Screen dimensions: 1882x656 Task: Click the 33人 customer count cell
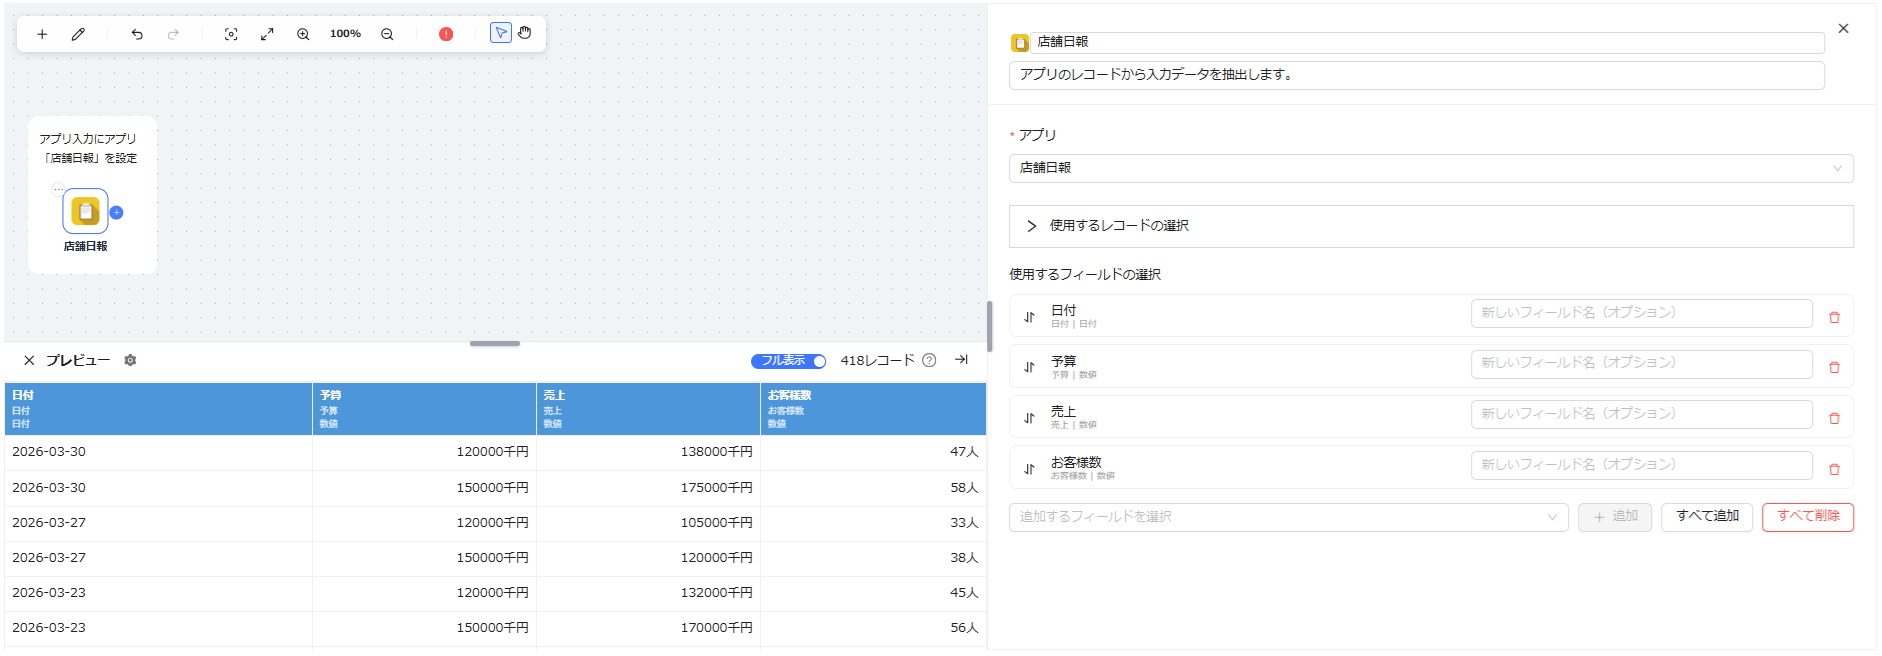point(873,523)
